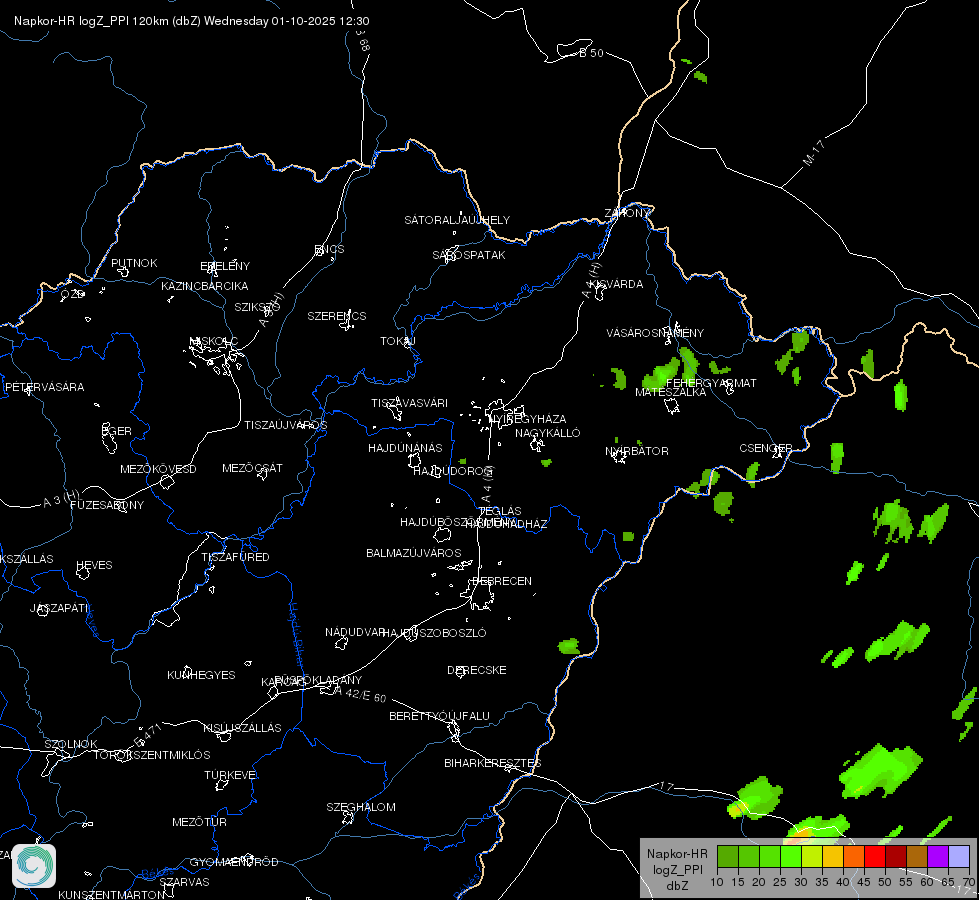Screen dimensions: 979x900
Task: Click the SÁTORALJAÚJHELY label
Action: [x=457, y=220]
